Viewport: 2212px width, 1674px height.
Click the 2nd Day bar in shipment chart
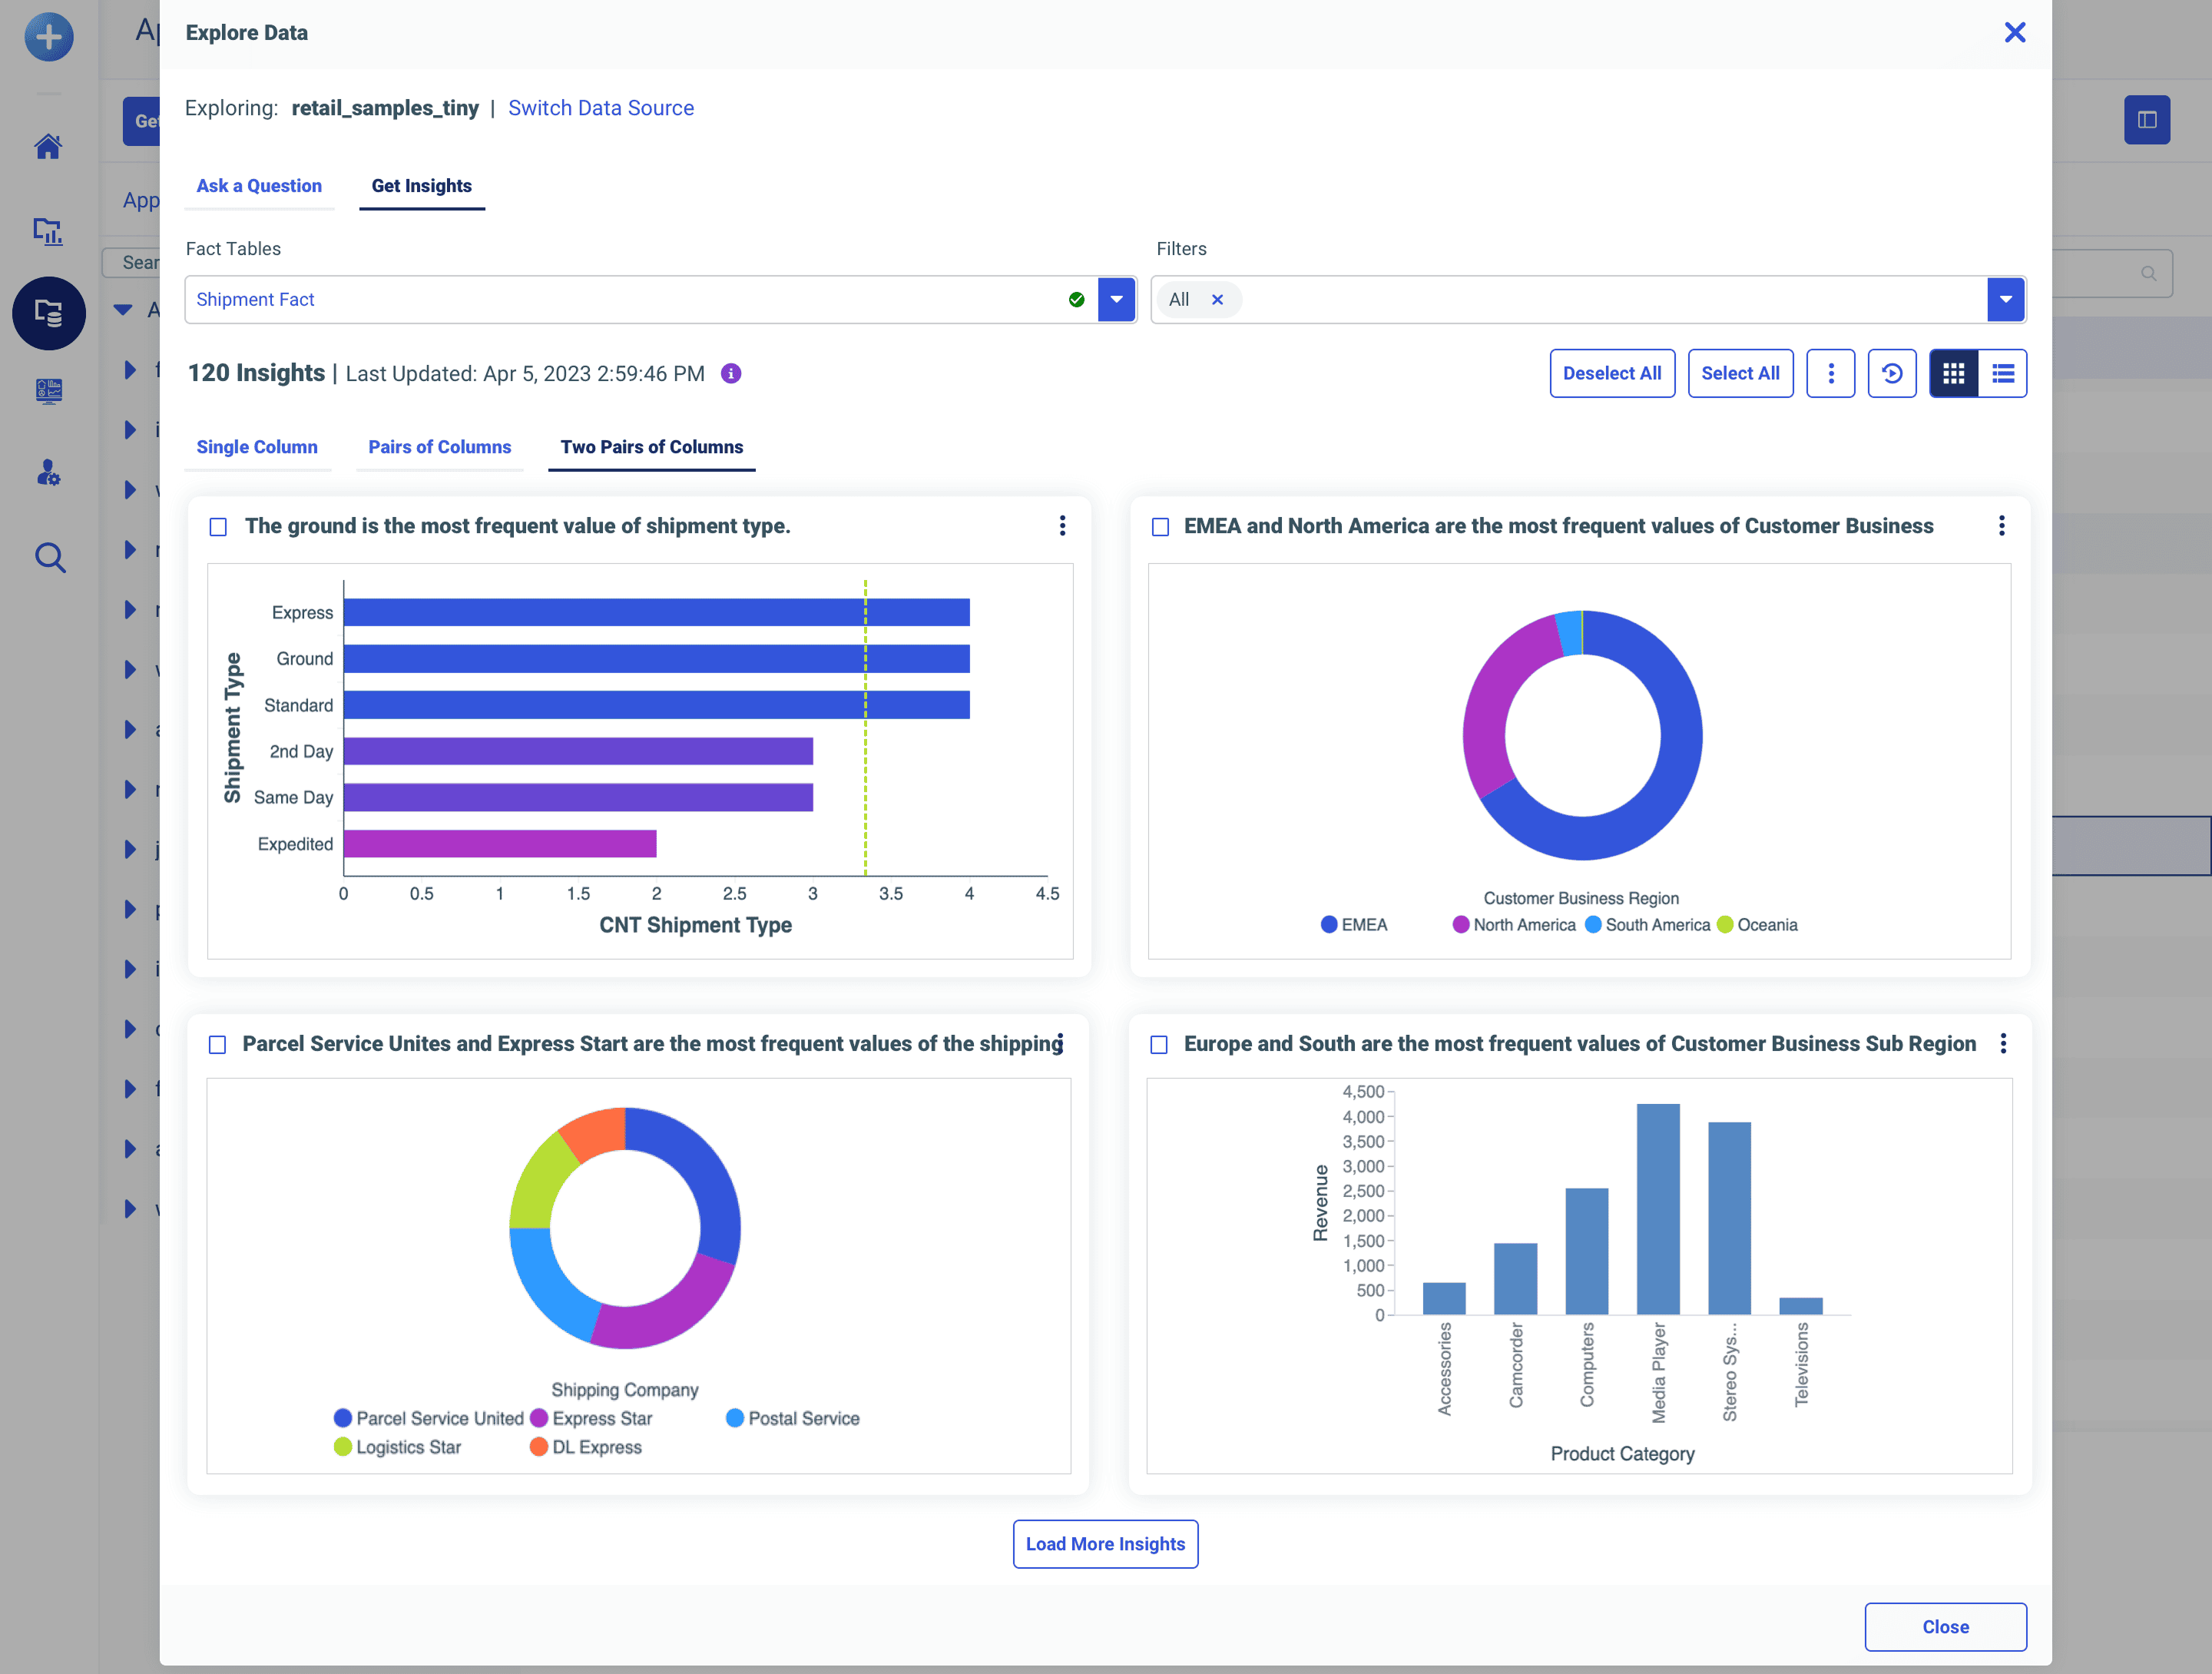point(578,751)
